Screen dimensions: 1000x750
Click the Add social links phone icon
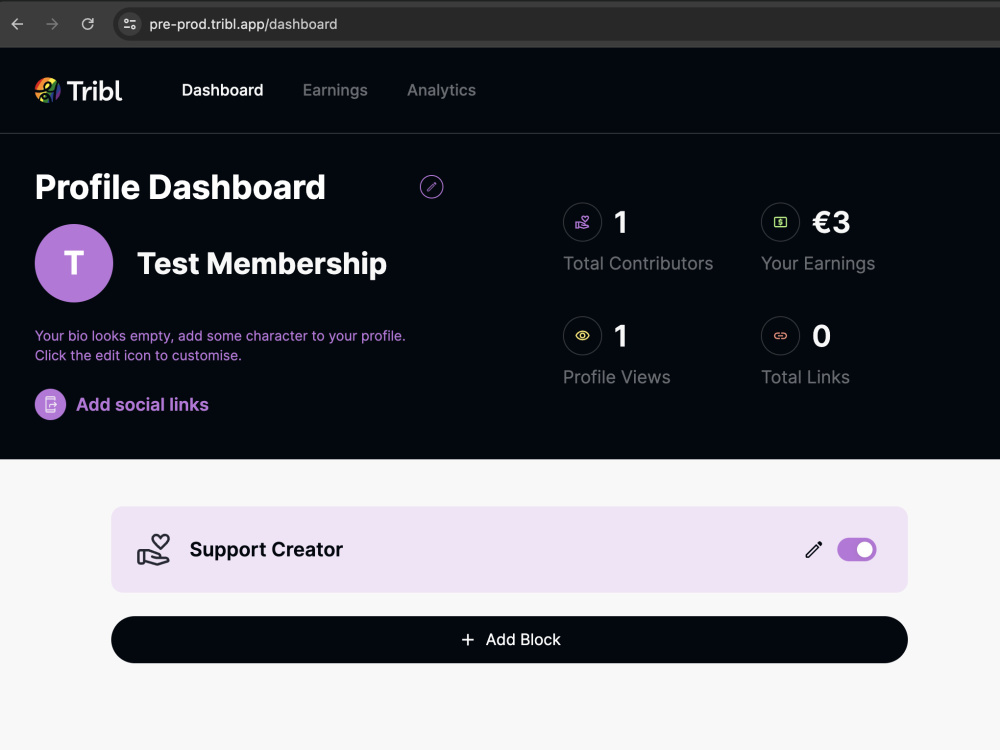50,404
